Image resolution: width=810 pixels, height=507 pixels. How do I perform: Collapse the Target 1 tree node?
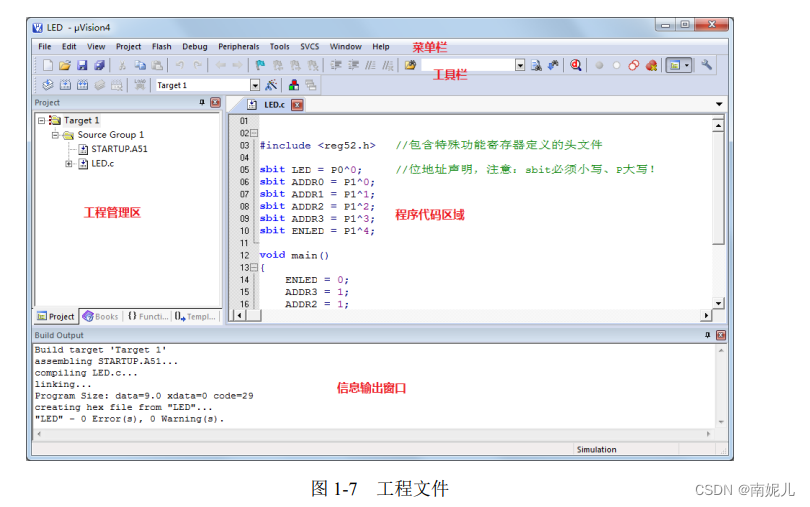(x=41, y=120)
